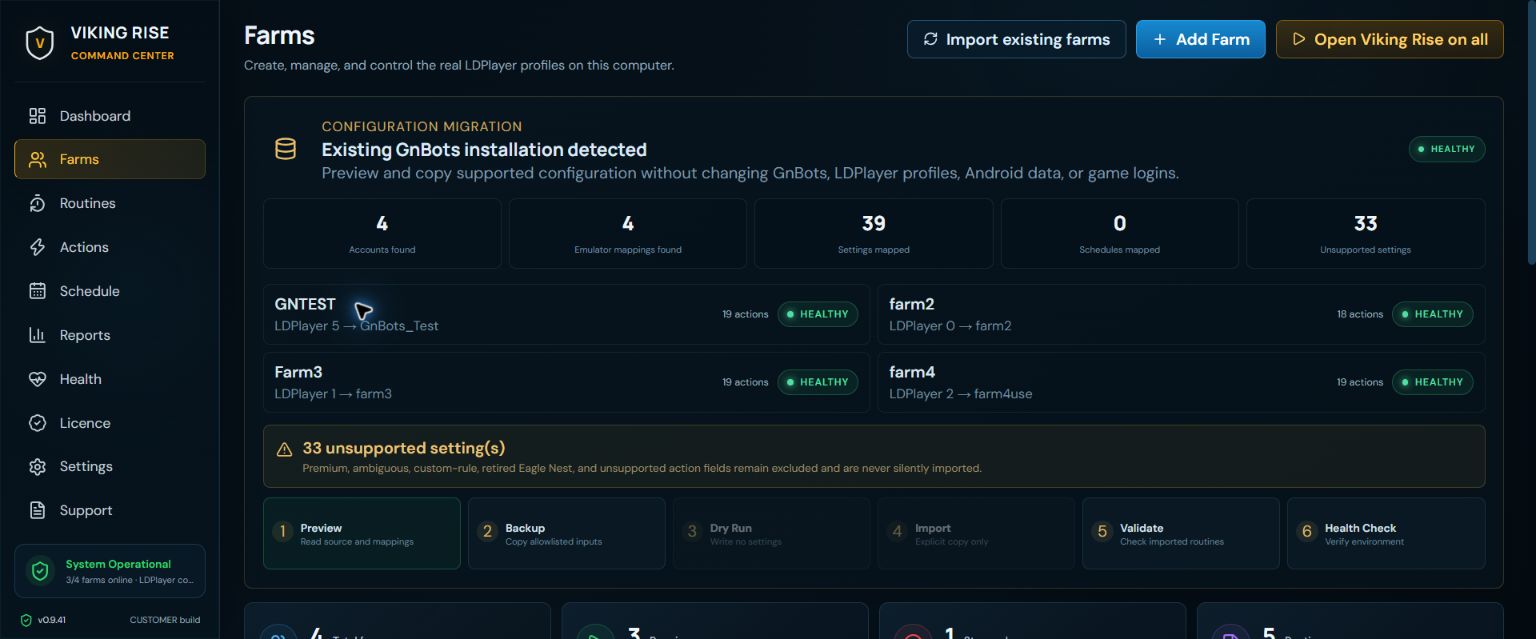
Task: Click the 'CUSTOMER build' label
Action: pos(165,620)
